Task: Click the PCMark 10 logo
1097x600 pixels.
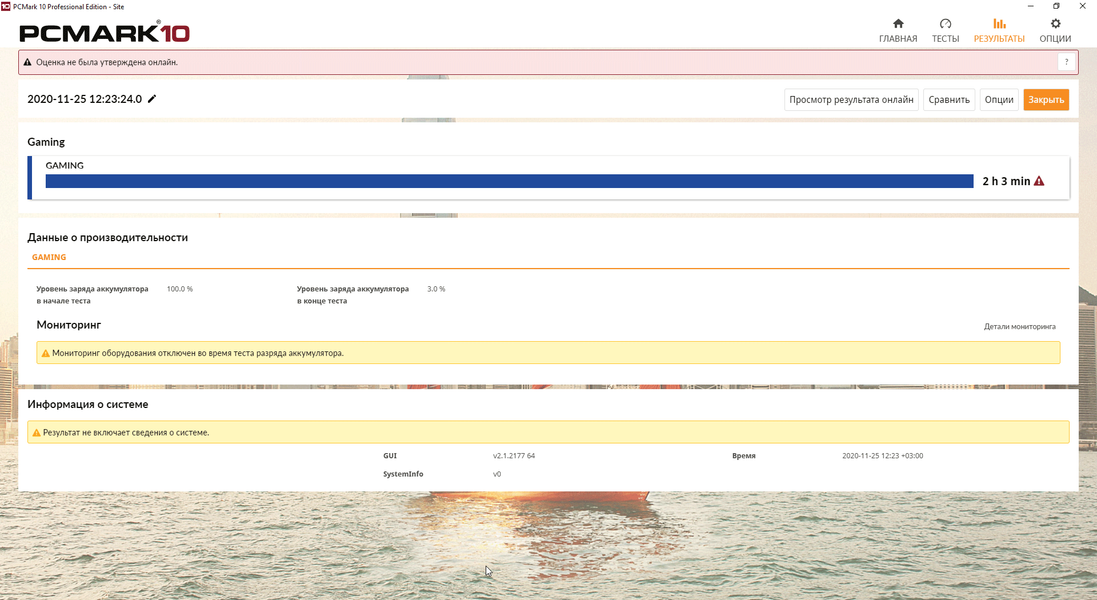Action: pos(104,32)
